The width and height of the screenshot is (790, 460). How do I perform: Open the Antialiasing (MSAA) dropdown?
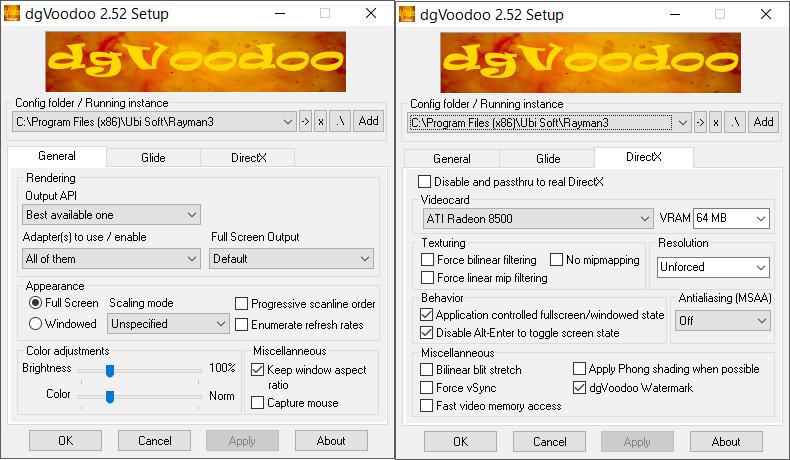click(x=722, y=321)
